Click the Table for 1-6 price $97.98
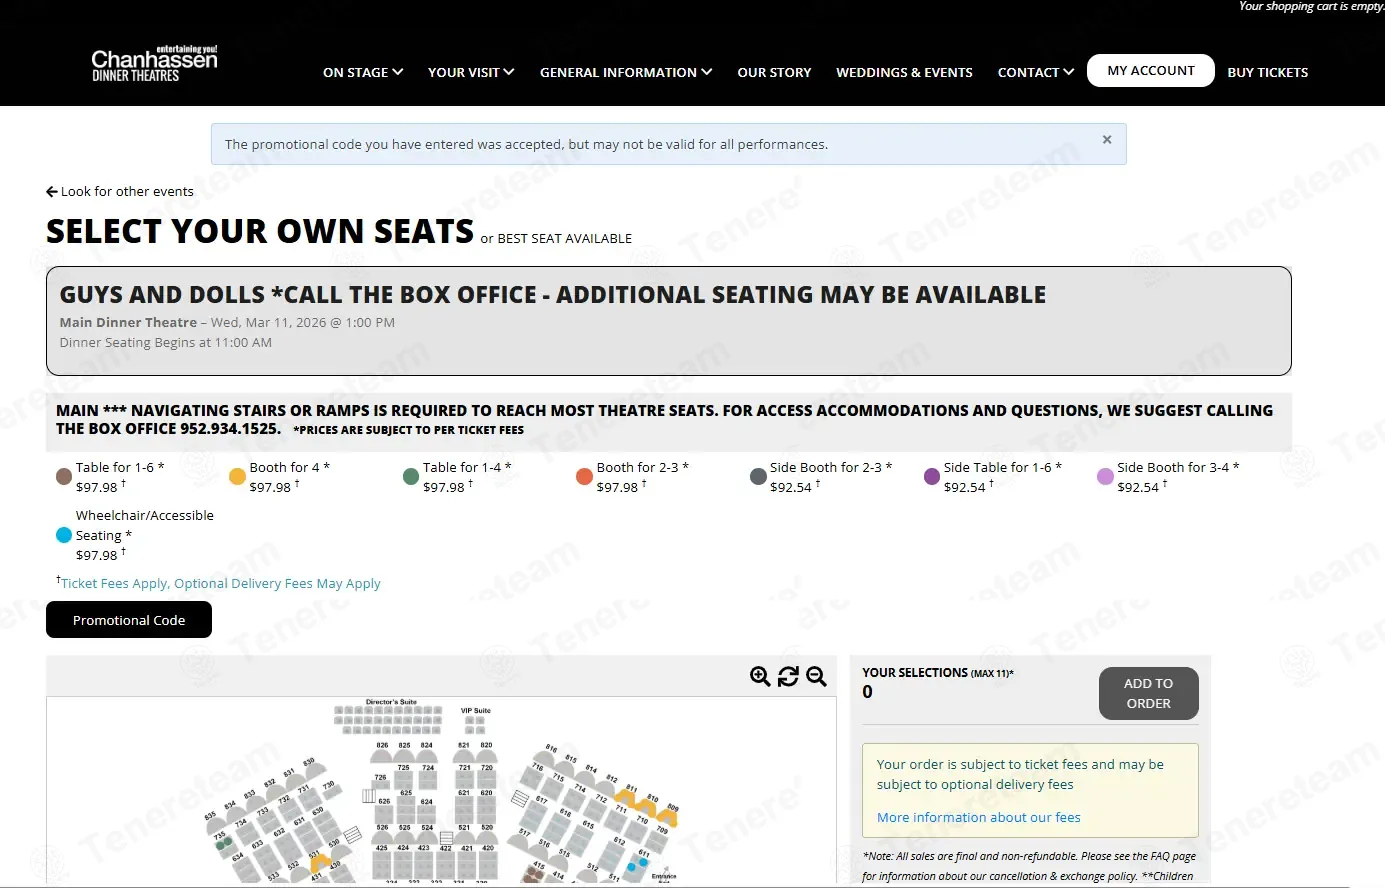1385x888 pixels. 97,487
